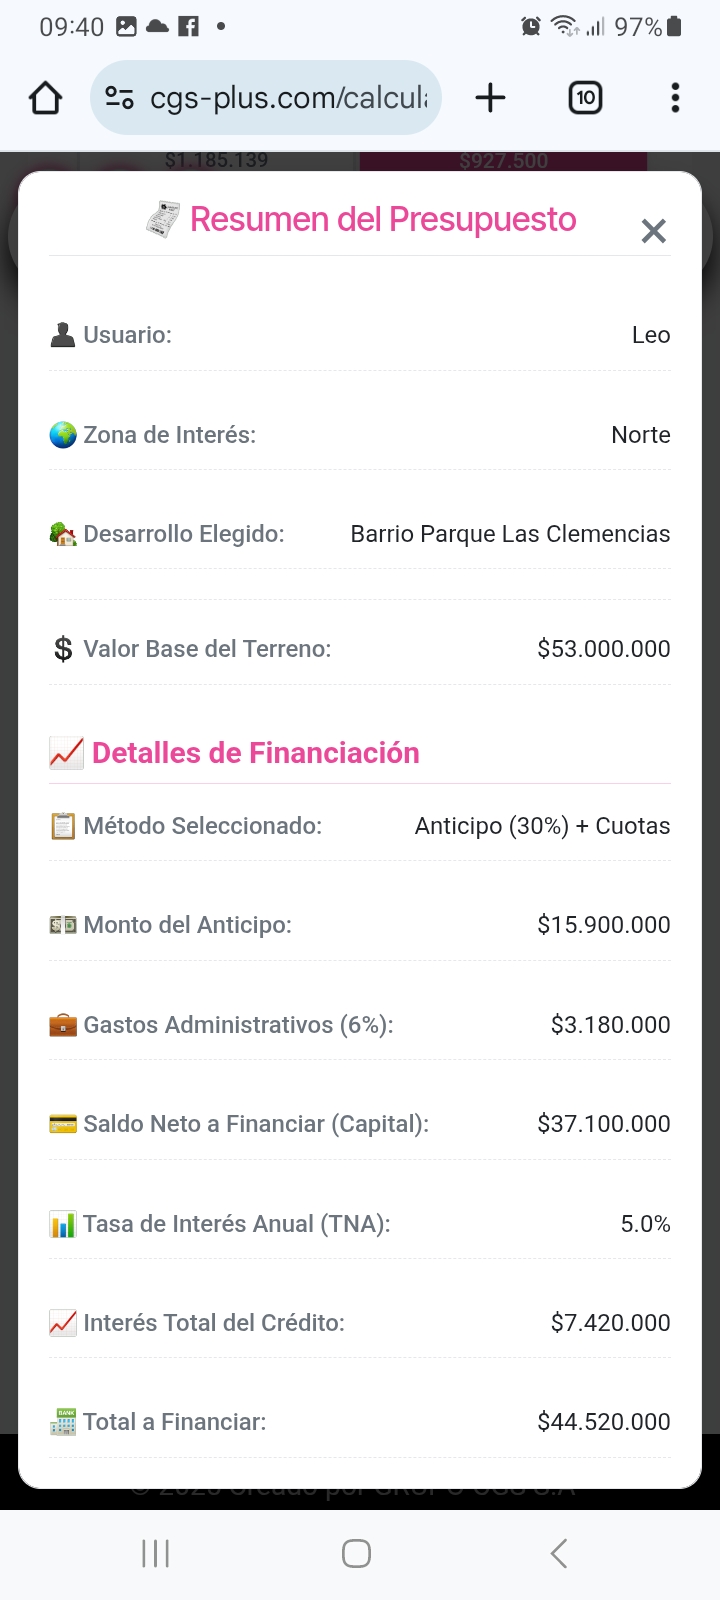
Task: Click the bank icon beside Total a Financiar
Action: 63,1422
